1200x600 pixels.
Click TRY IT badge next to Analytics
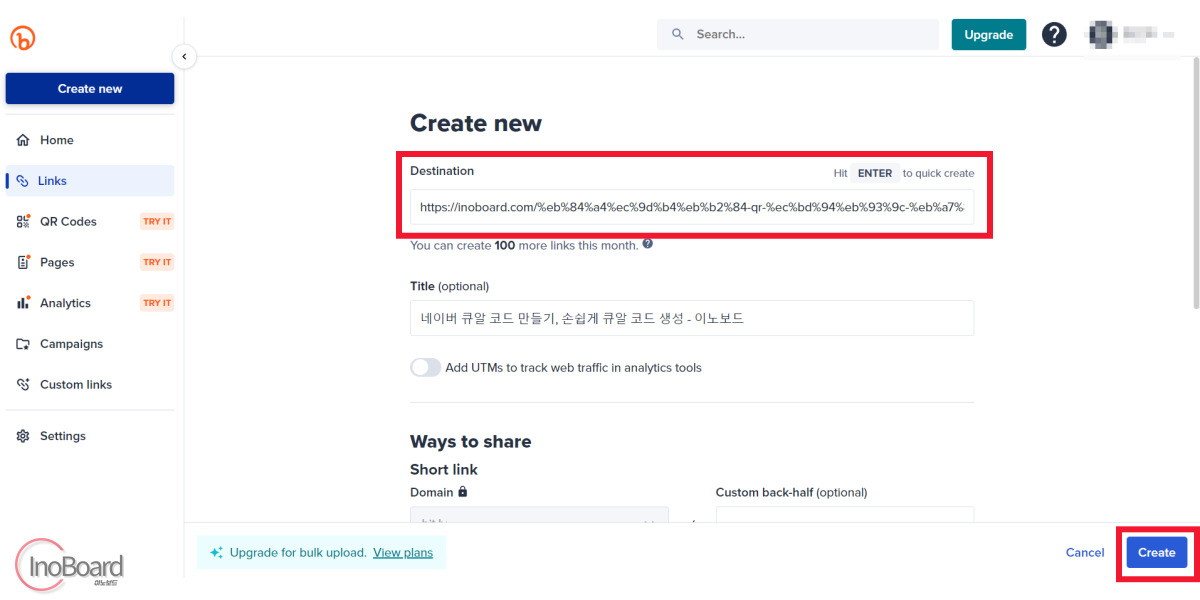pos(157,303)
